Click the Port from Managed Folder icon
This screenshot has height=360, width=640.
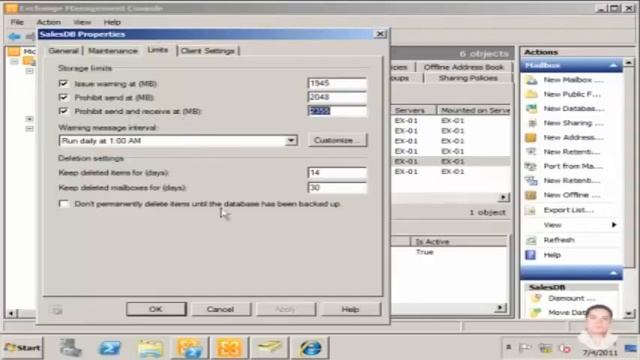(x=531, y=166)
